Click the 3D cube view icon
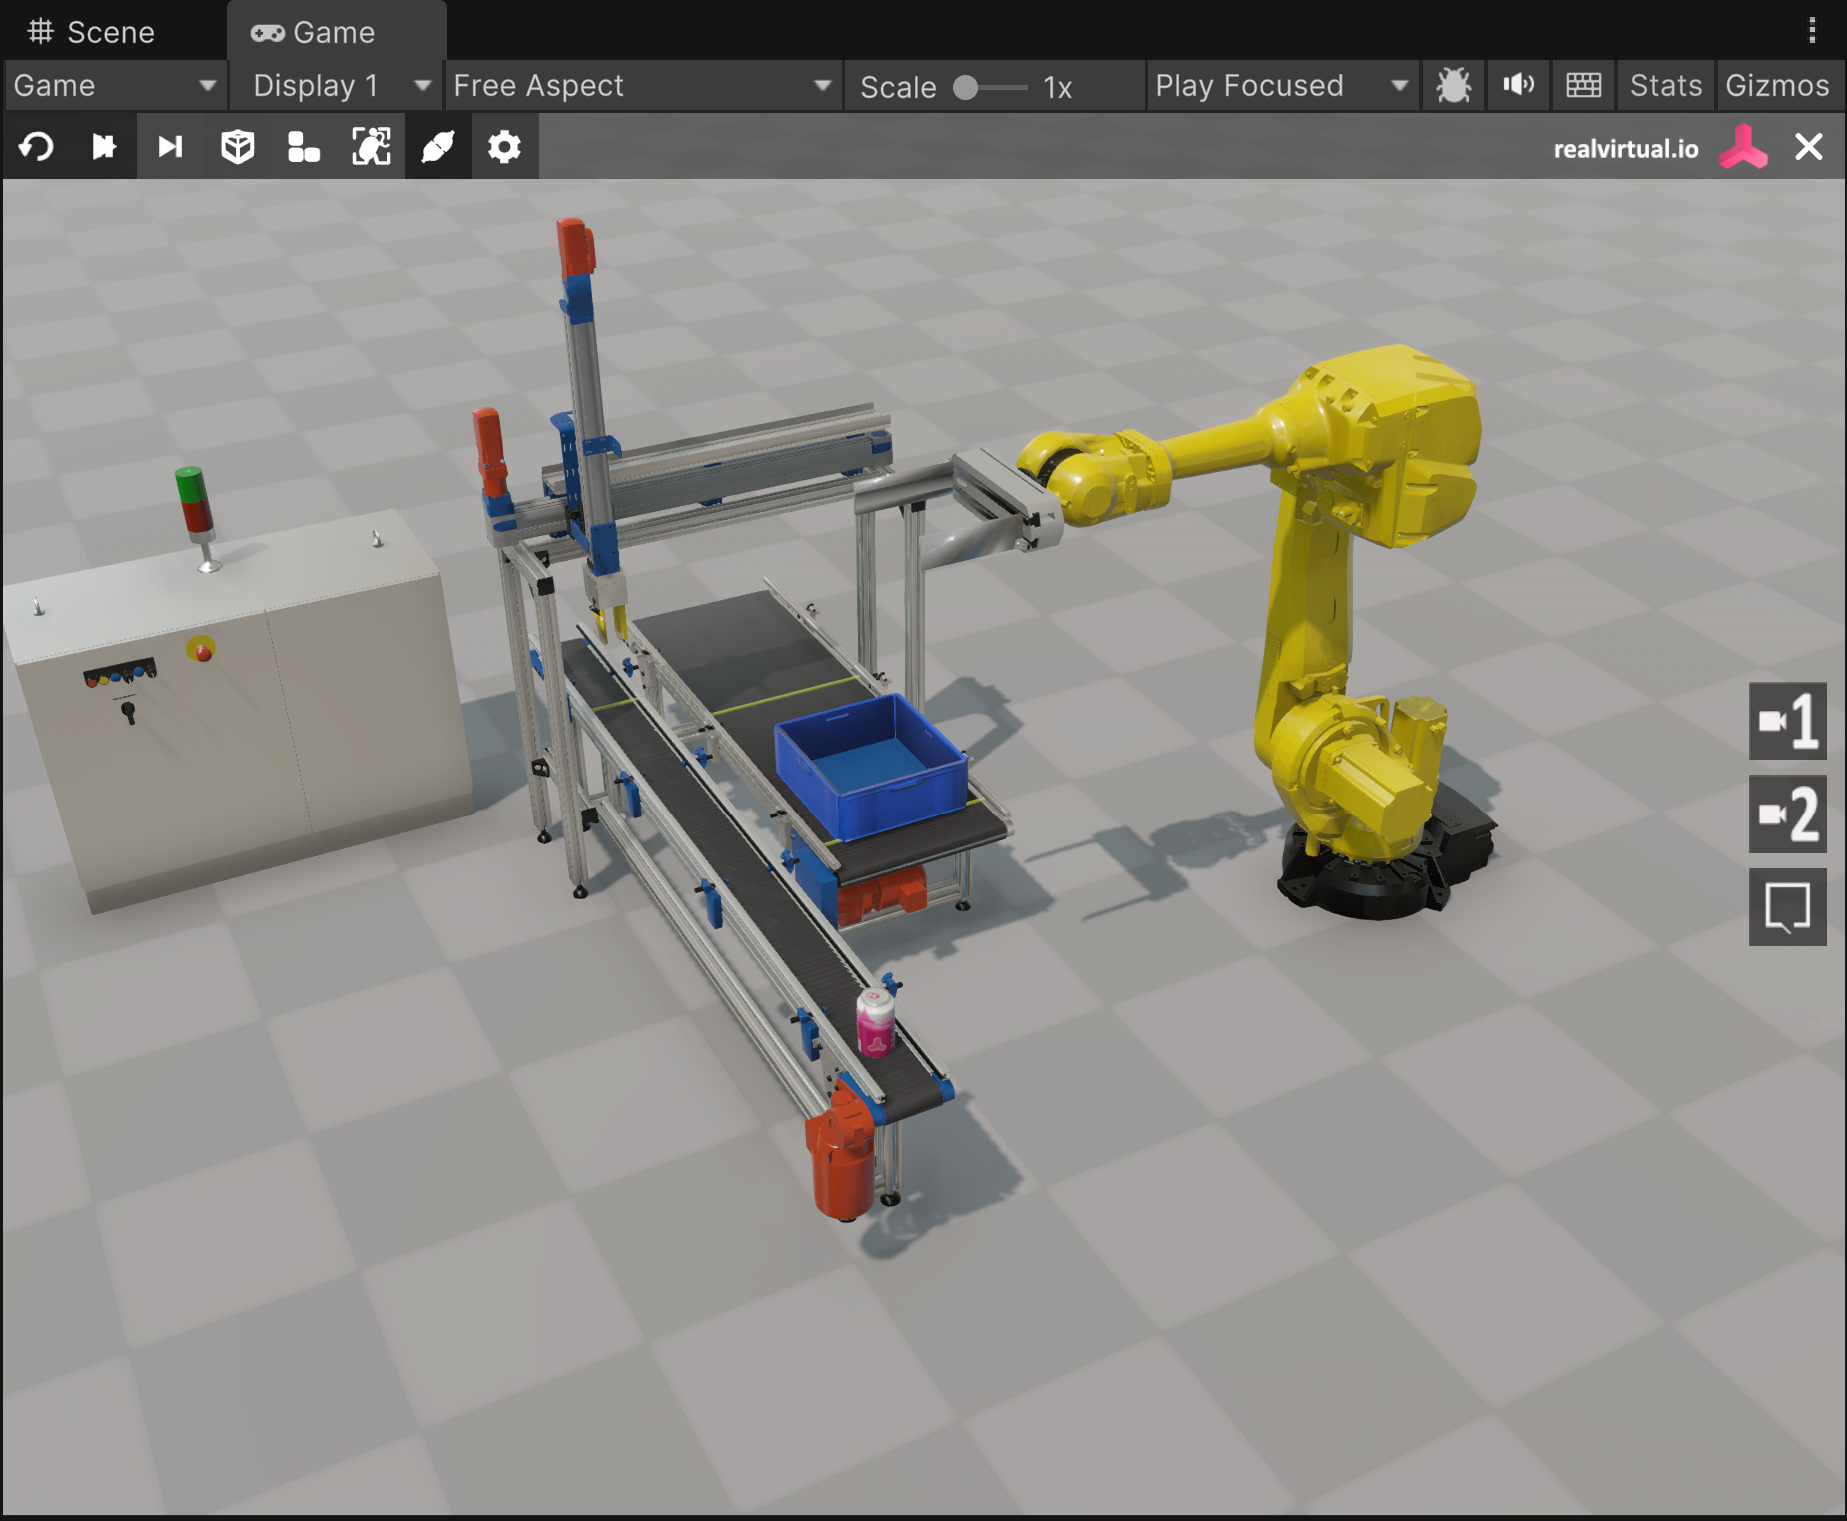 tap(237, 147)
